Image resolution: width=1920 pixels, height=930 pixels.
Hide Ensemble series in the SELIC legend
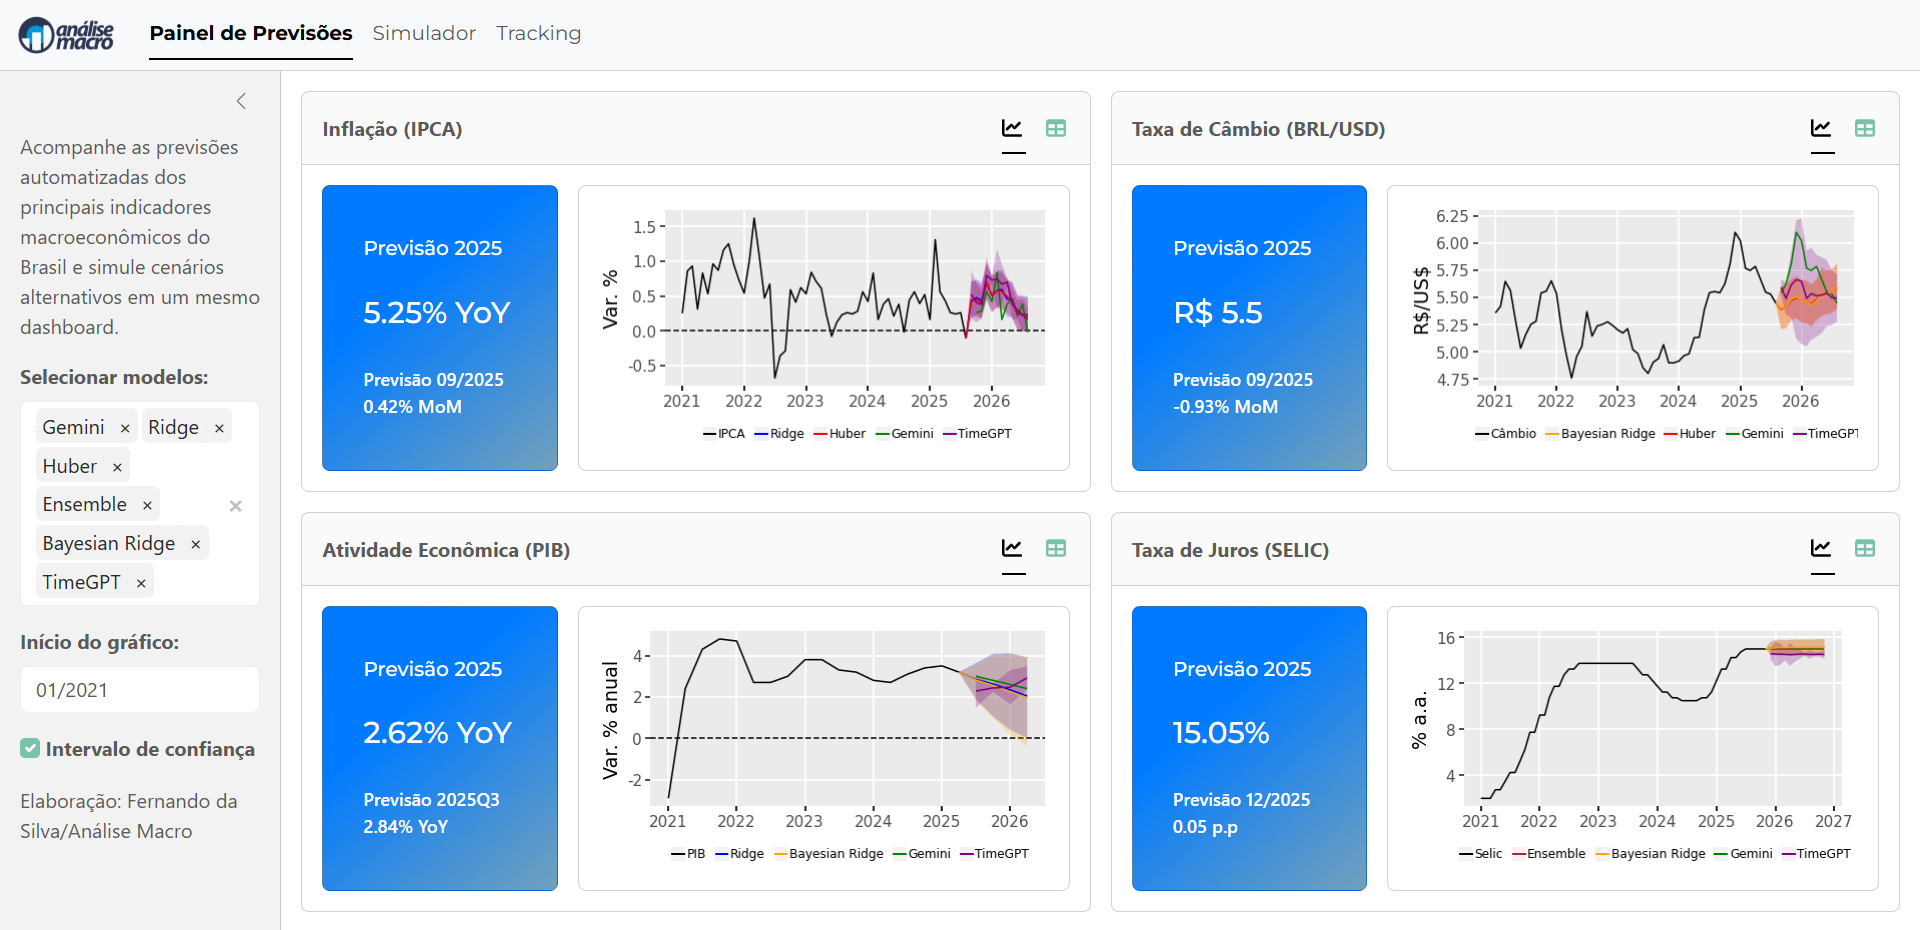(x=1548, y=854)
